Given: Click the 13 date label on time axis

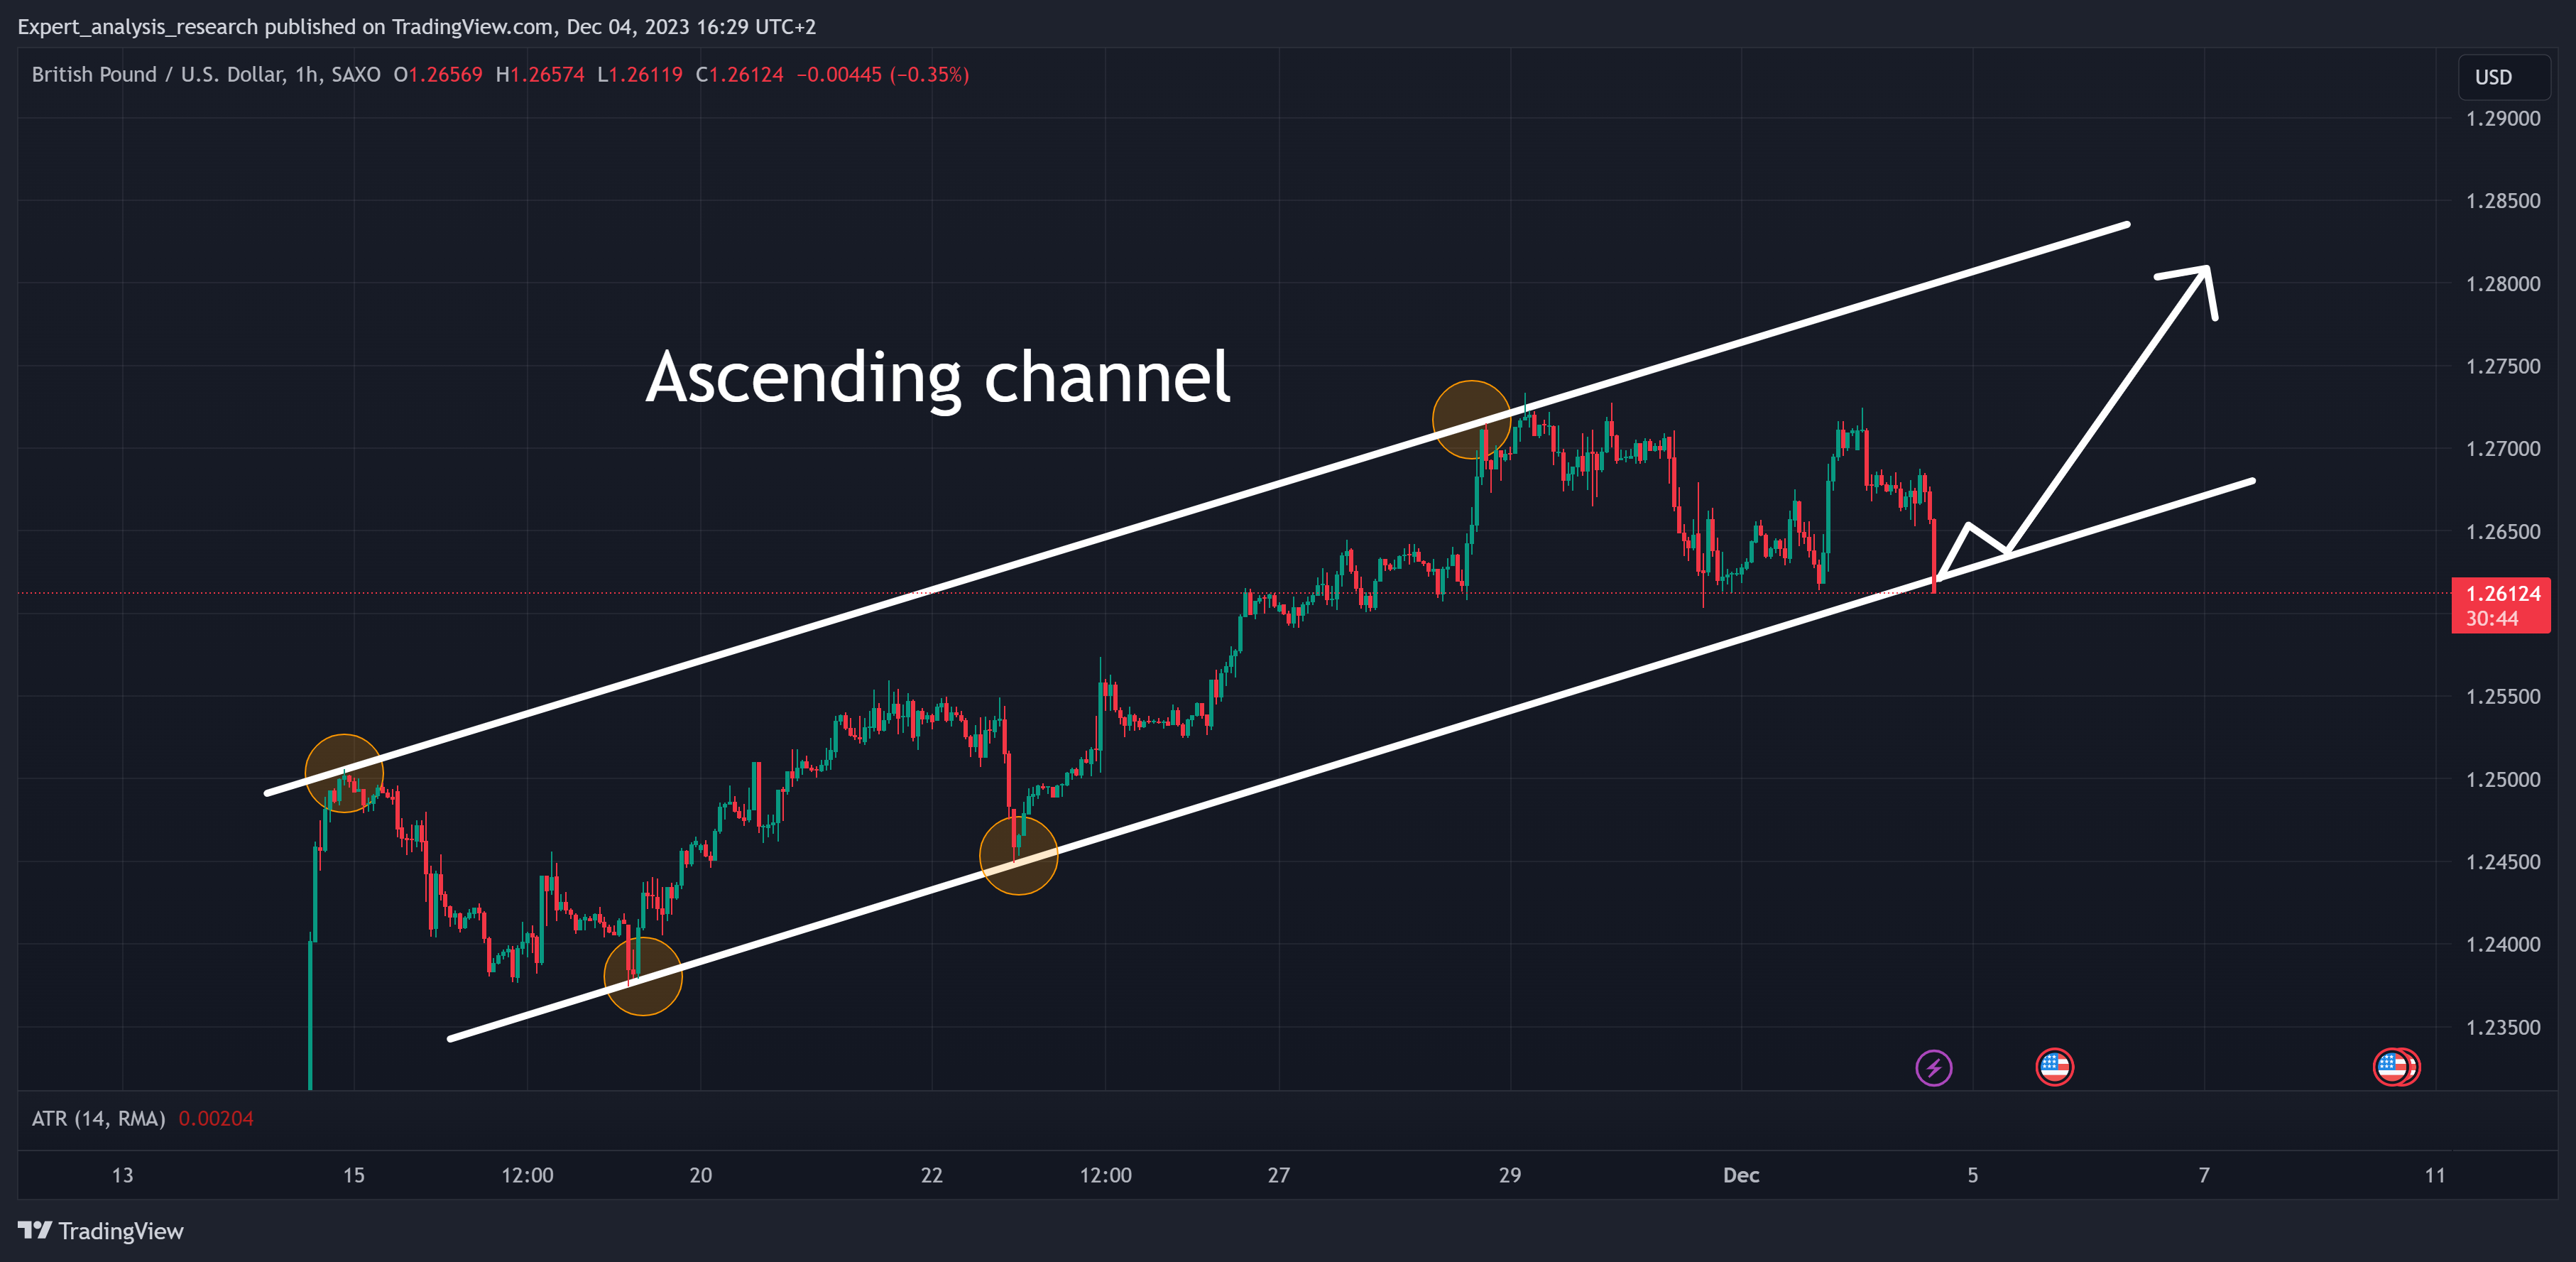Looking at the screenshot, I should click(x=122, y=1175).
